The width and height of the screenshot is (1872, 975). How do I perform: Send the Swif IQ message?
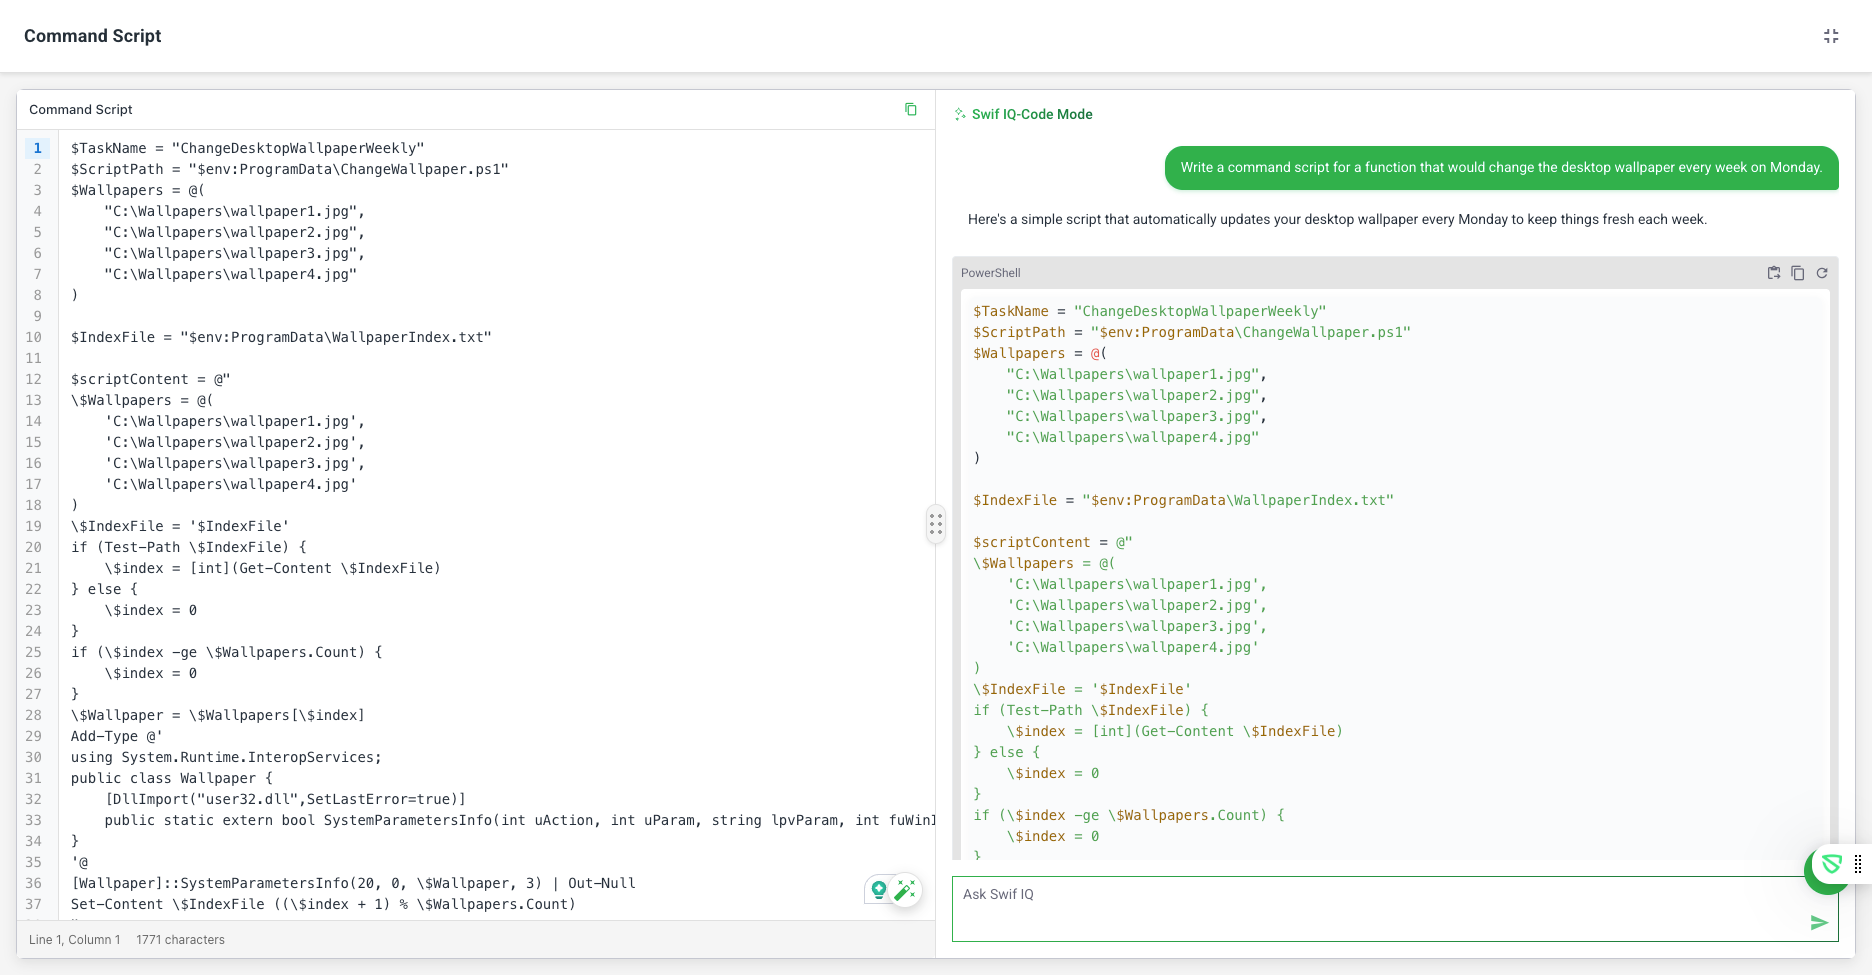pyautogui.click(x=1818, y=922)
